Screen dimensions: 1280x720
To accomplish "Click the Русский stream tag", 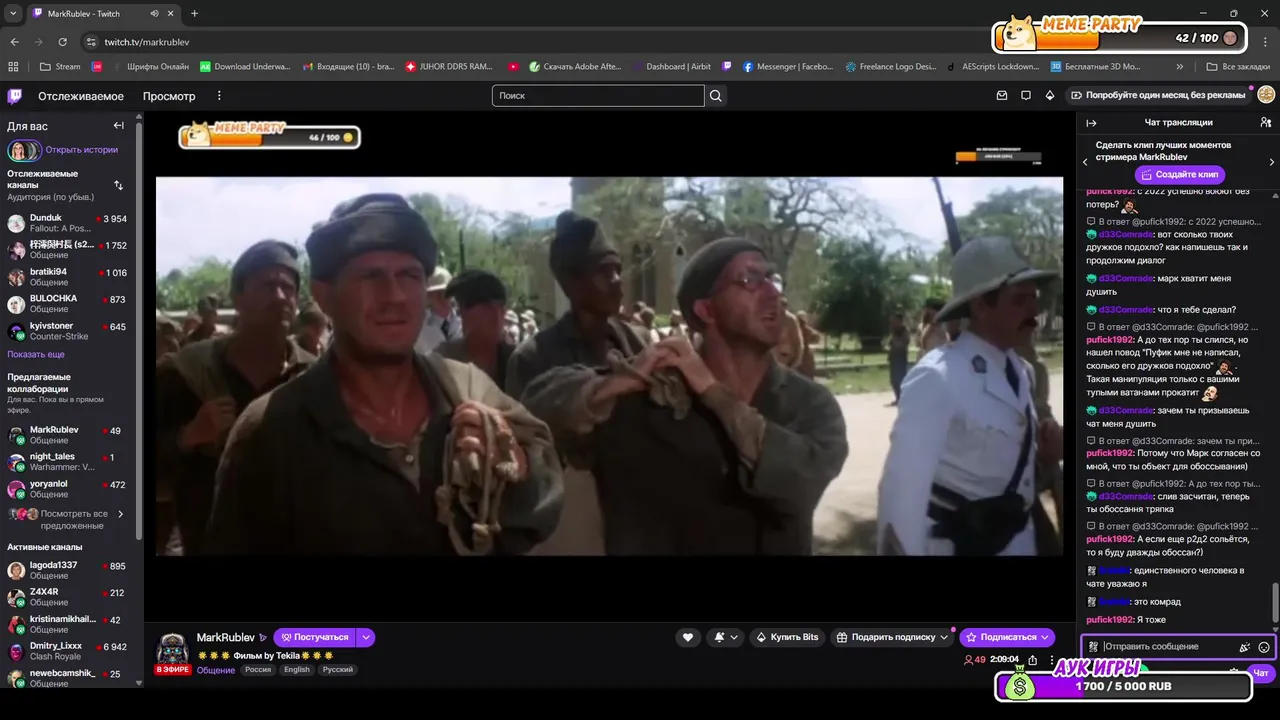I will click(338, 670).
